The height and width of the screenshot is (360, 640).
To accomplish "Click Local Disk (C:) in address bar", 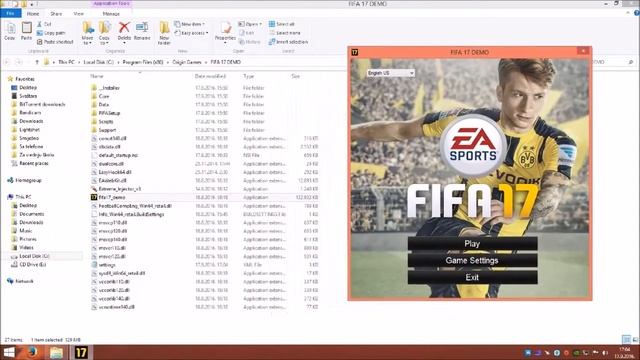I will 99,62.
